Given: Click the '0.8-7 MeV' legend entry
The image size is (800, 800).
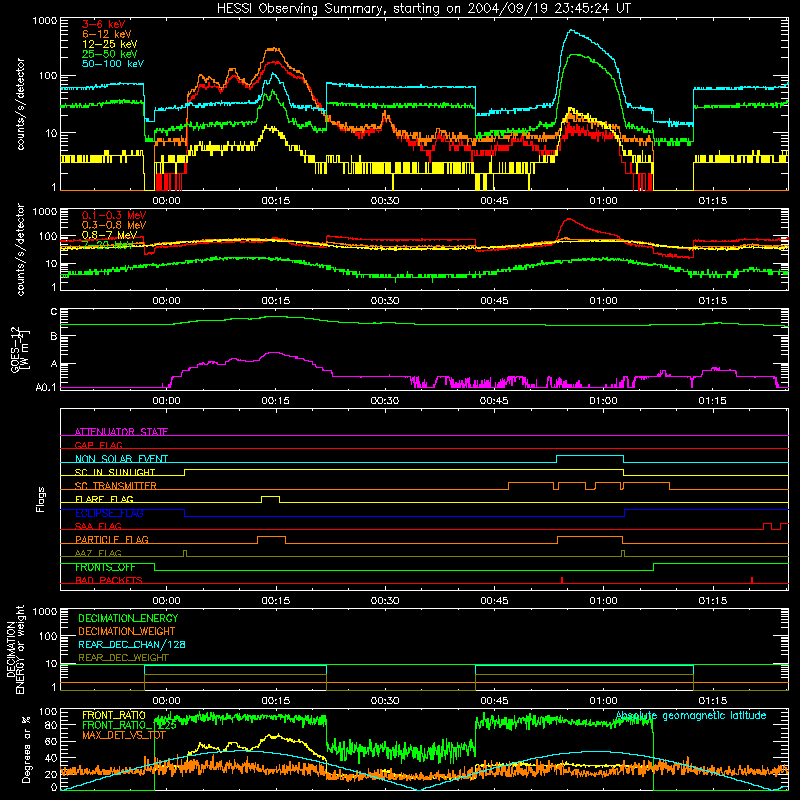Looking at the screenshot, I should (x=110, y=235).
